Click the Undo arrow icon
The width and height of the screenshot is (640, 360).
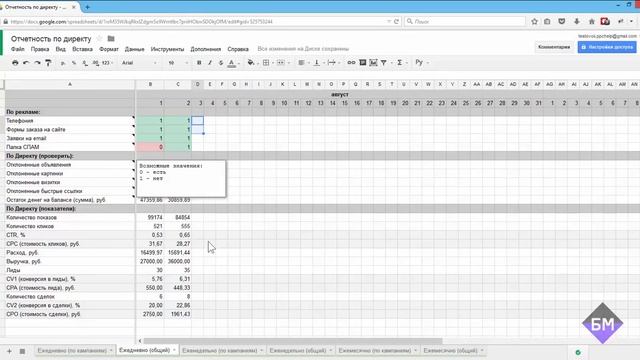point(26,63)
